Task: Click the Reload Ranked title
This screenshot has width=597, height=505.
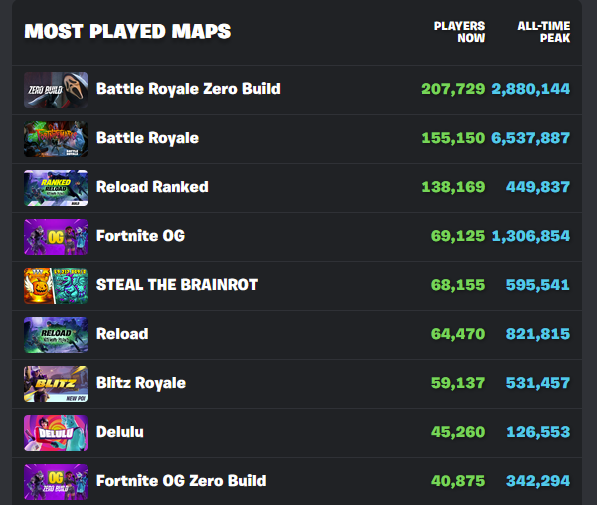Action: [152, 187]
